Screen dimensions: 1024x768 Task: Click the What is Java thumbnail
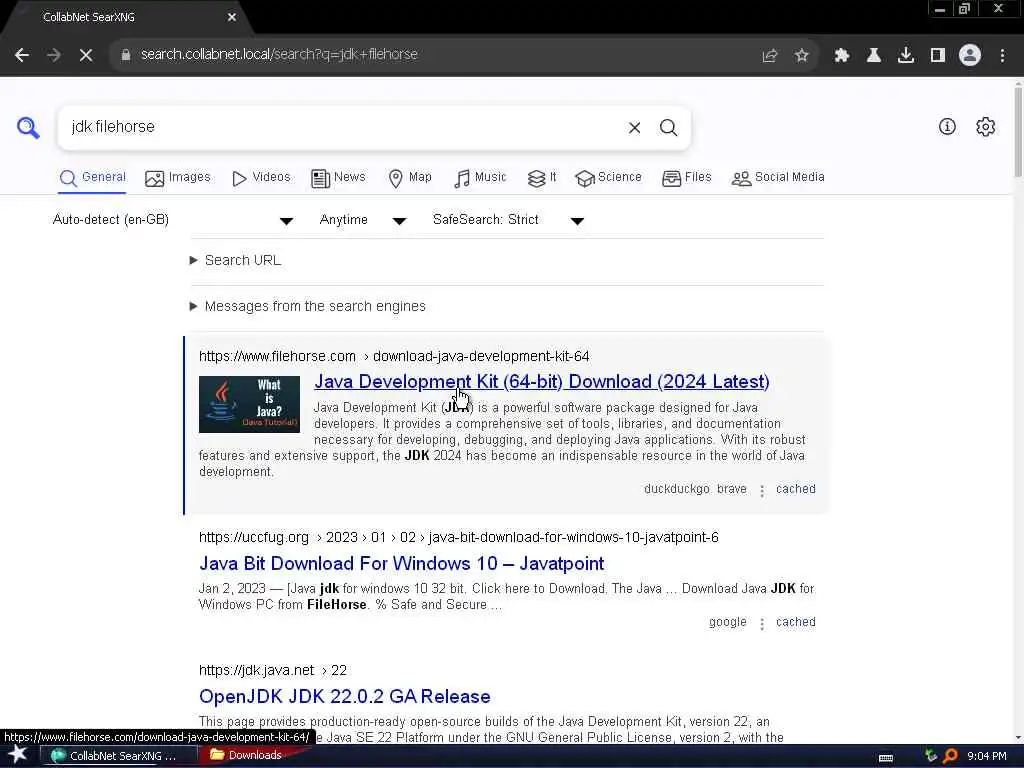[x=249, y=404]
